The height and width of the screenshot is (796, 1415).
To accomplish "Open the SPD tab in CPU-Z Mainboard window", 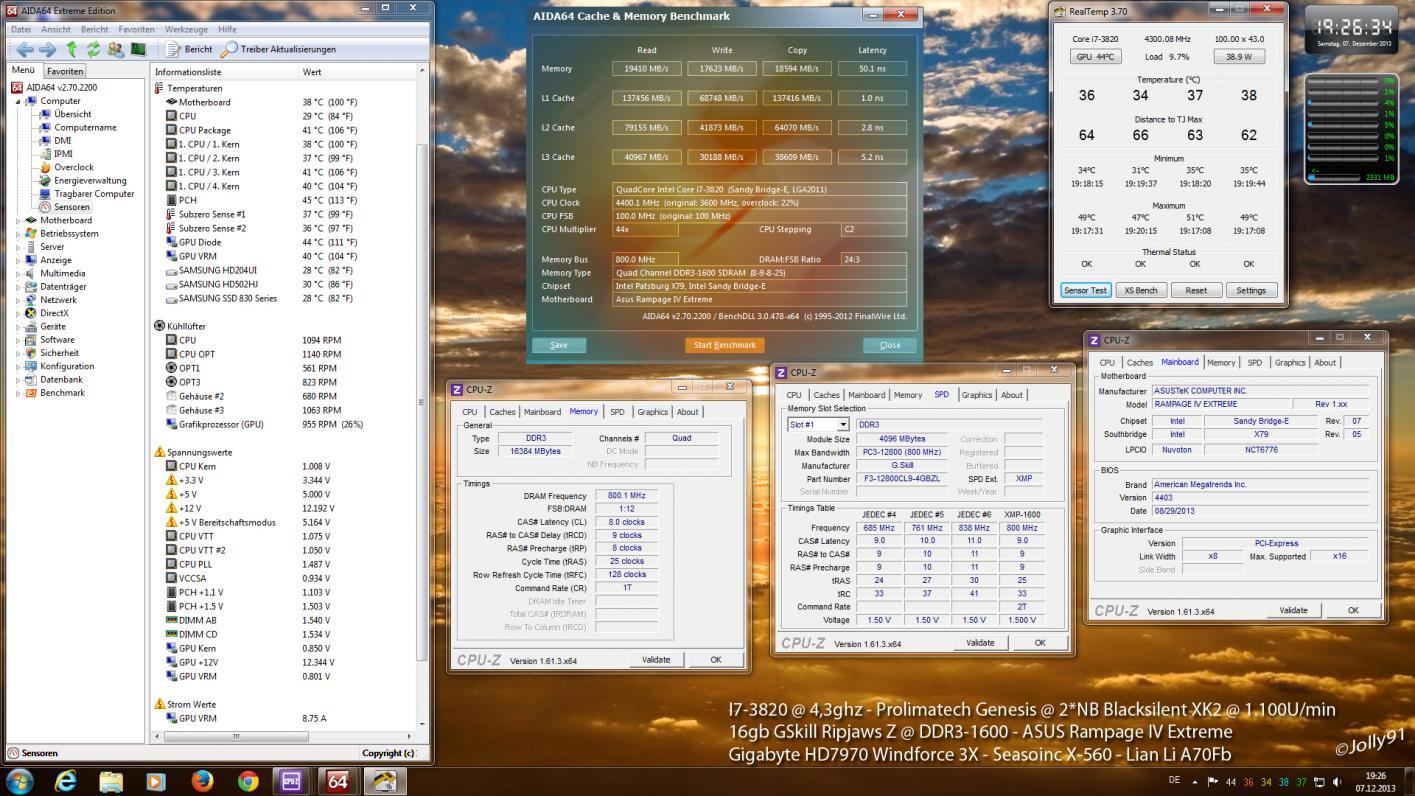I will 1254,363.
